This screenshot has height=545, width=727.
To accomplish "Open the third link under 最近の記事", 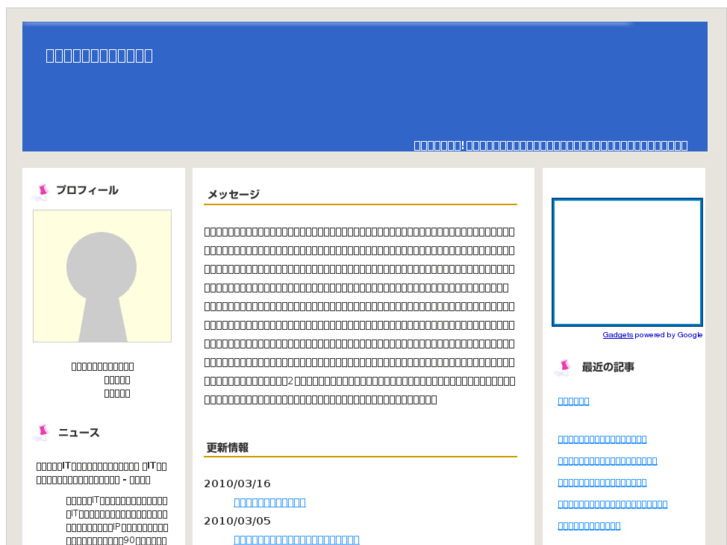I will (607, 461).
